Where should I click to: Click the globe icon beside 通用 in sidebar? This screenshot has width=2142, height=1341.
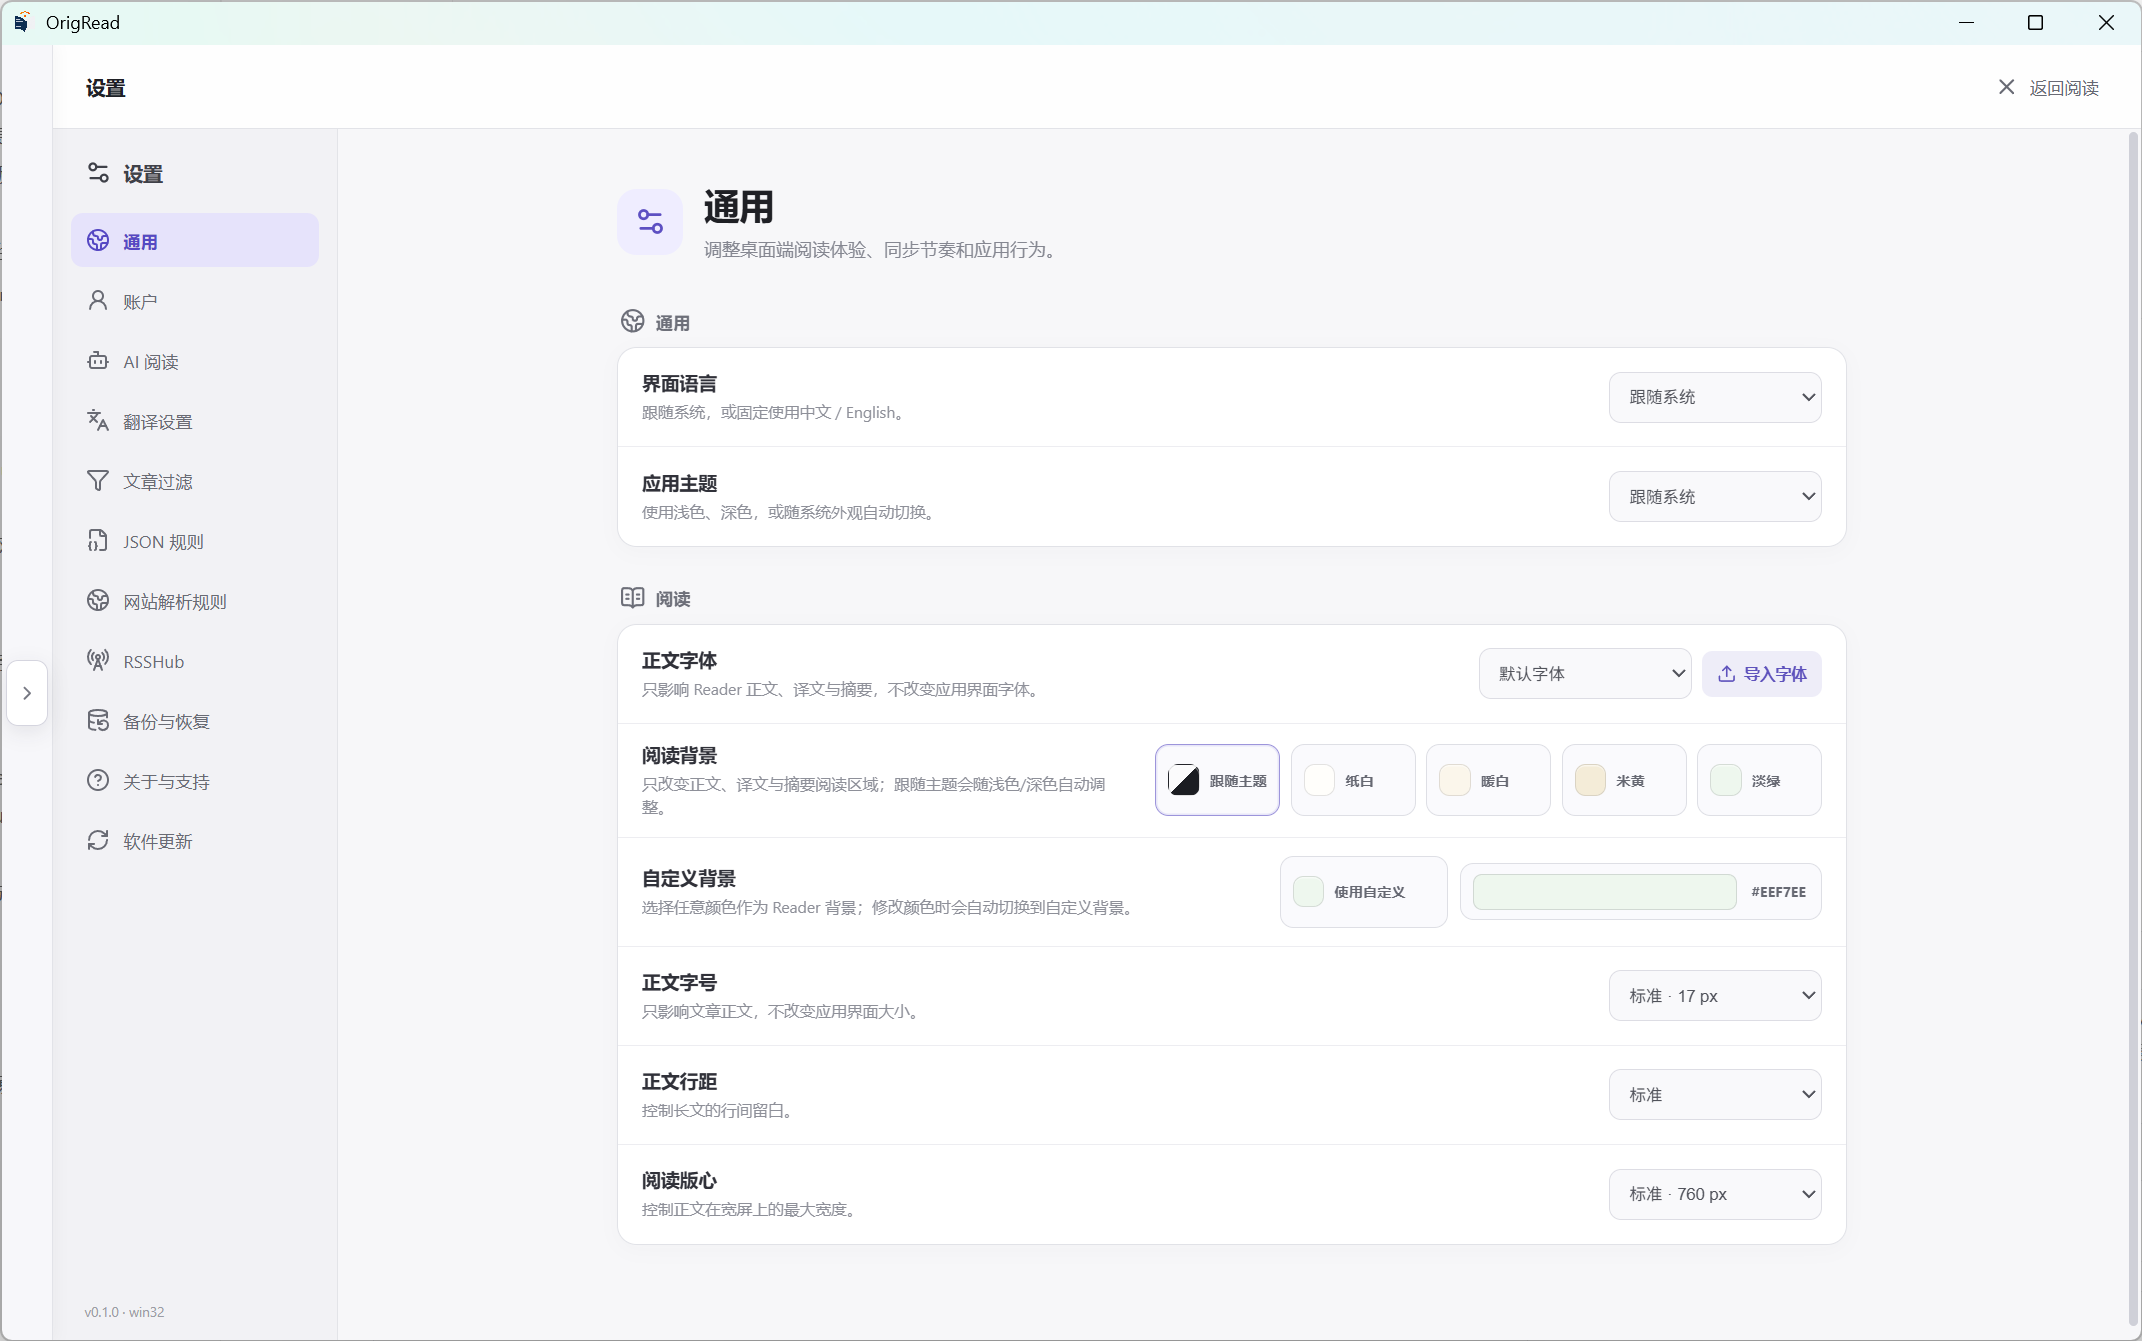[x=98, y=241]
